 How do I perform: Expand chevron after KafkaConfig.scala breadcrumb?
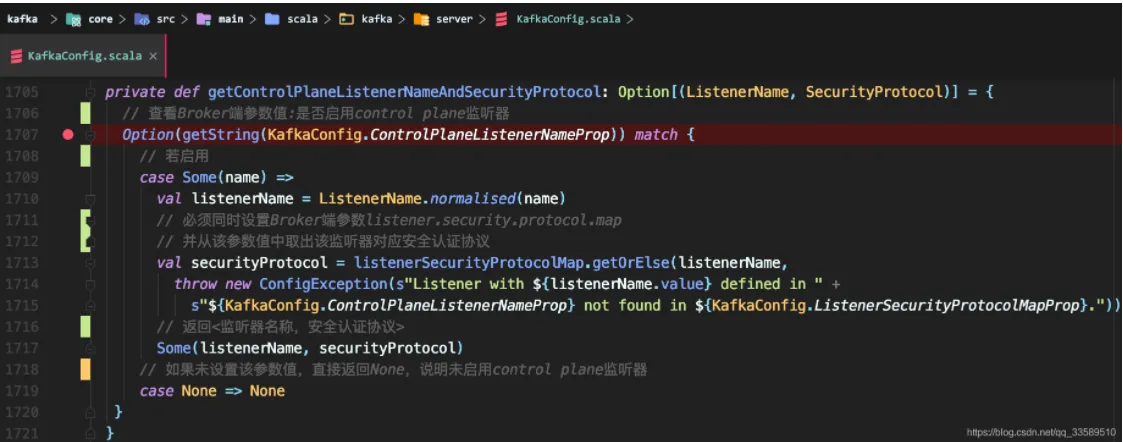pos(630,19)
